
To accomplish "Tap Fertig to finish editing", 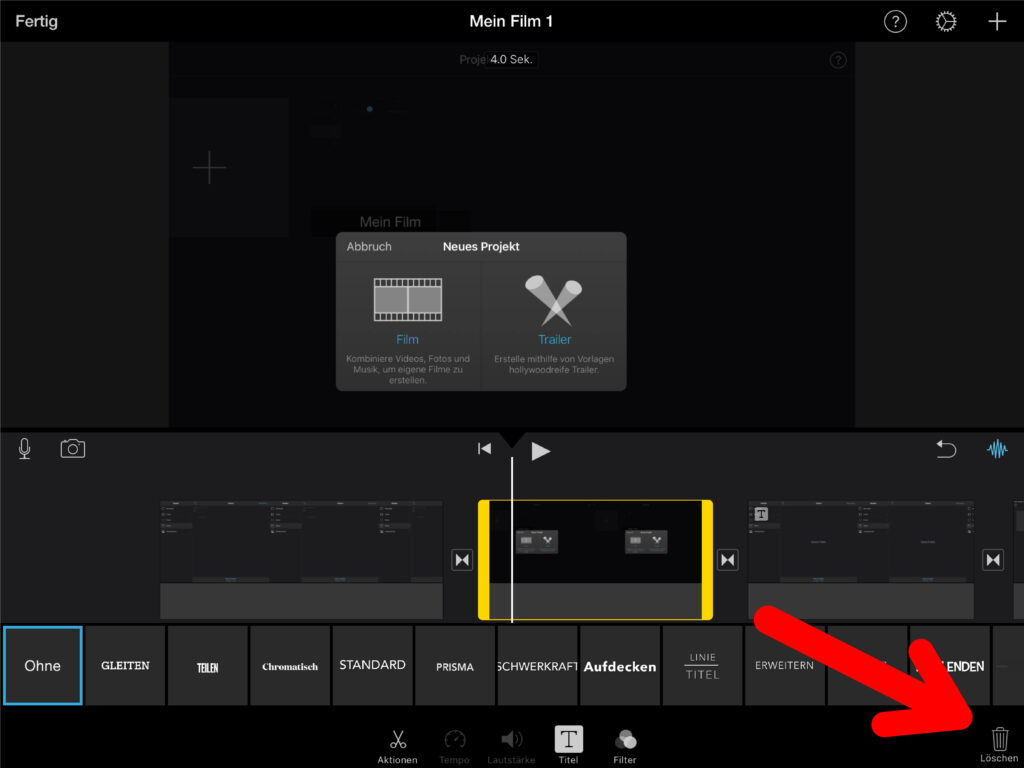I will point(36,22).
